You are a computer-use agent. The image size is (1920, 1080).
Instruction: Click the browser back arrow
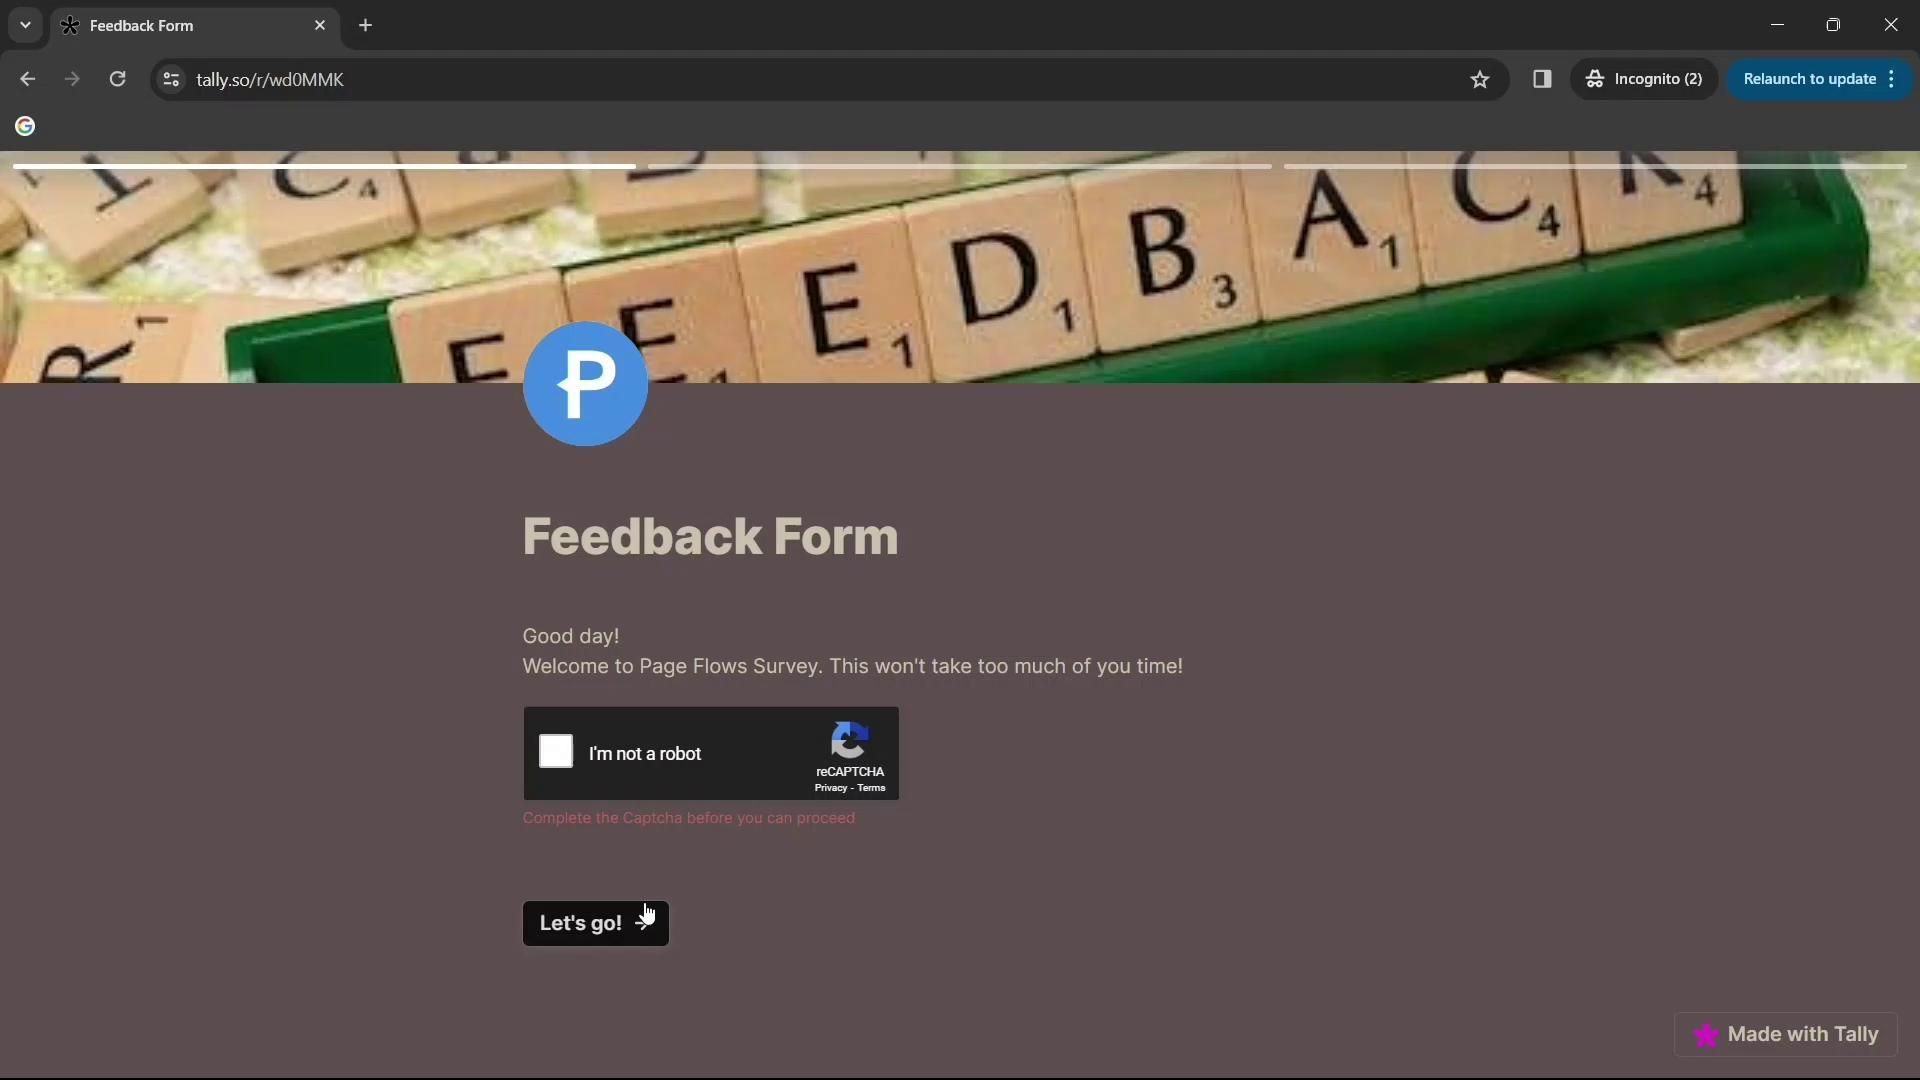27,79
